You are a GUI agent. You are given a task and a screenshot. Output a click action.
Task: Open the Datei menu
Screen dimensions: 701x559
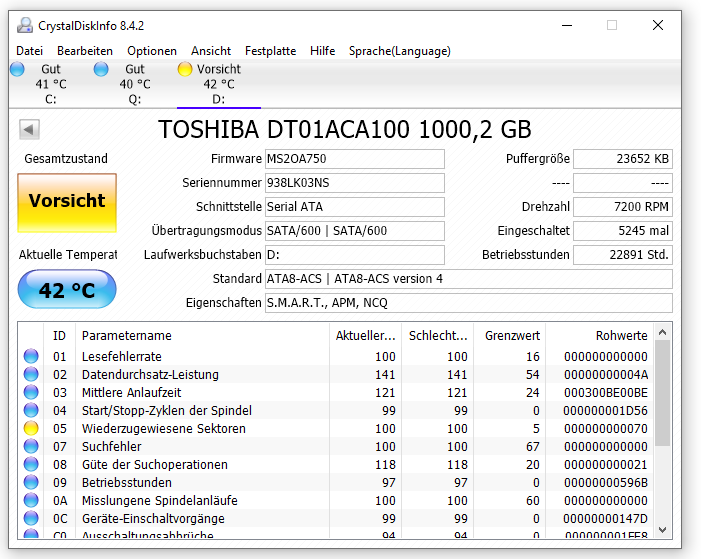coord(30,51)
